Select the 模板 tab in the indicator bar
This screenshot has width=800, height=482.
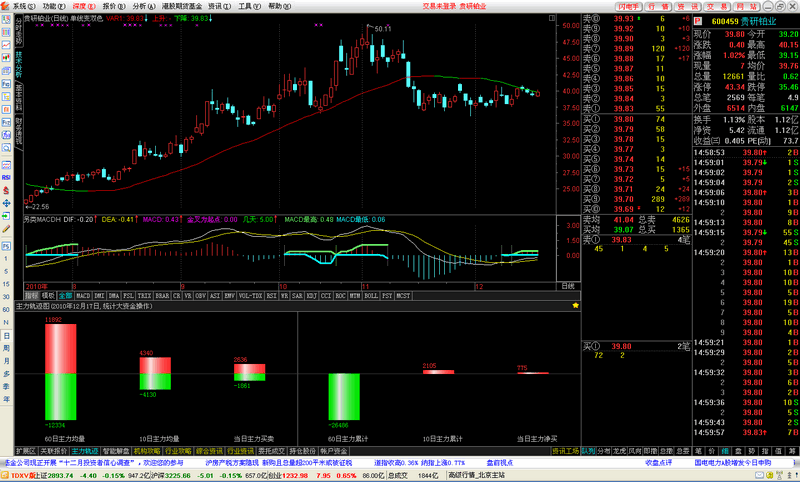(48, 296)
